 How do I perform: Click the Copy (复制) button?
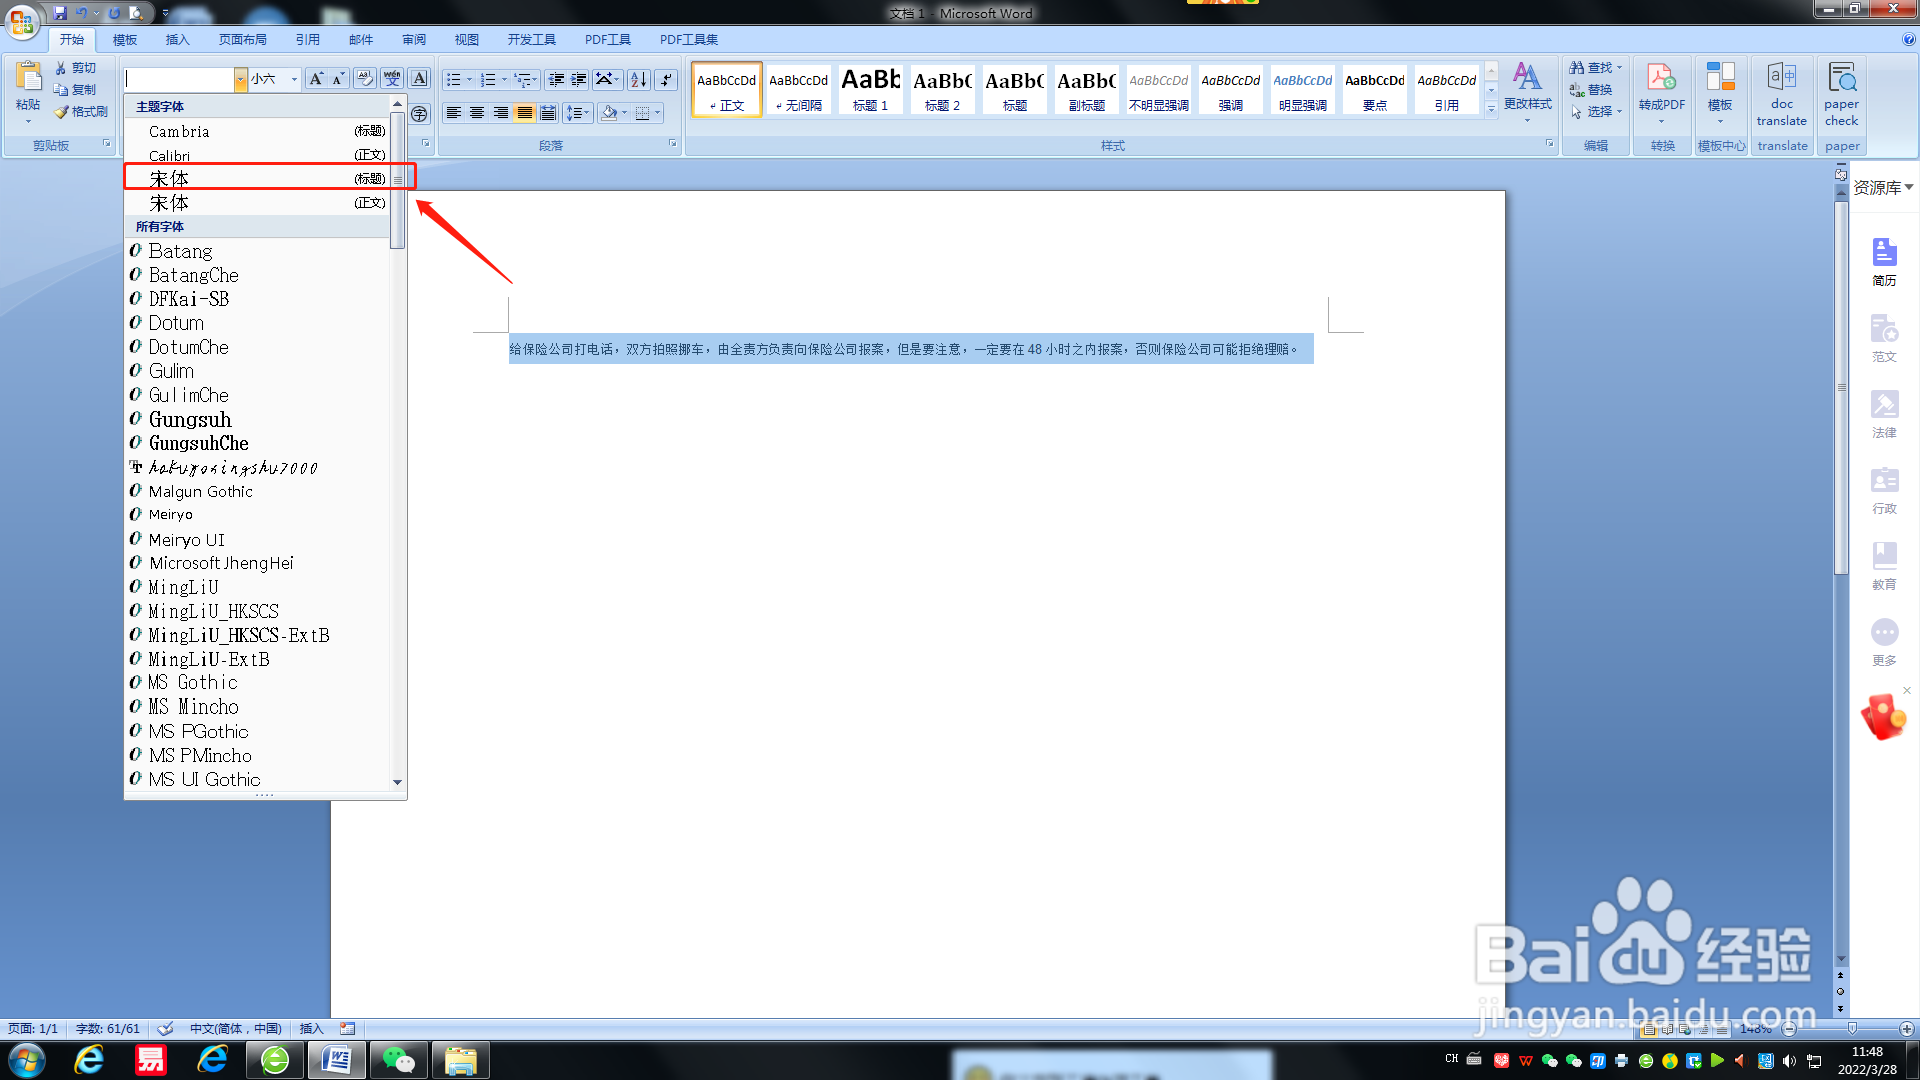[76, 89]
